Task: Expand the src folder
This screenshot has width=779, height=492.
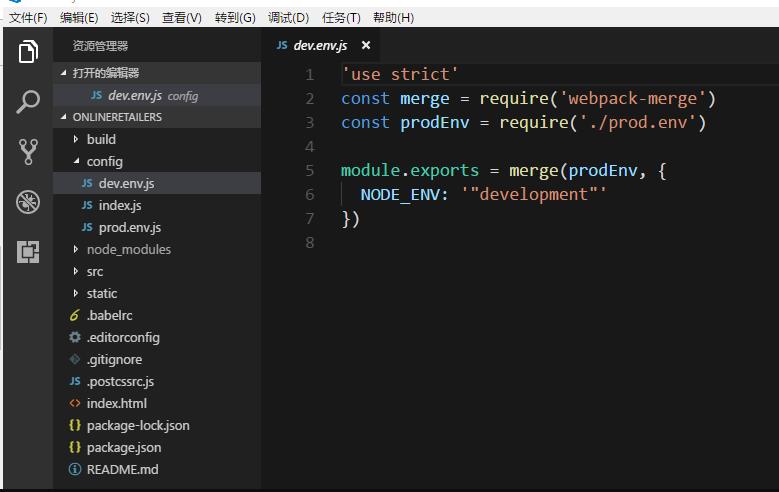Action: tap(76, 271)
